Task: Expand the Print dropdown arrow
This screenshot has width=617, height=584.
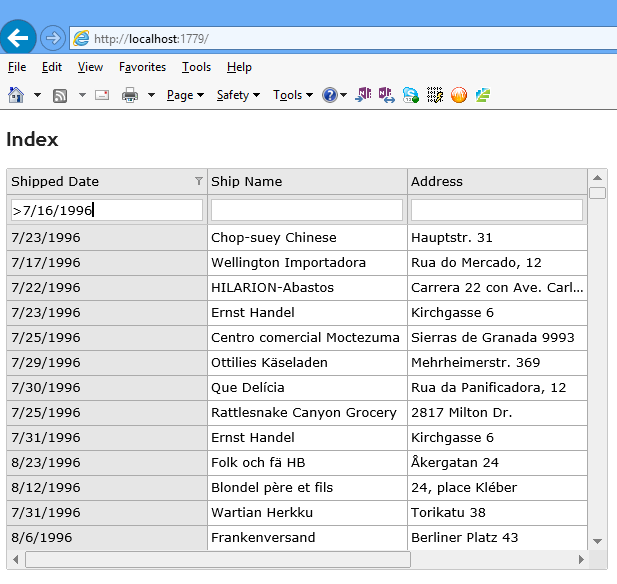Action: coord(151,95)
